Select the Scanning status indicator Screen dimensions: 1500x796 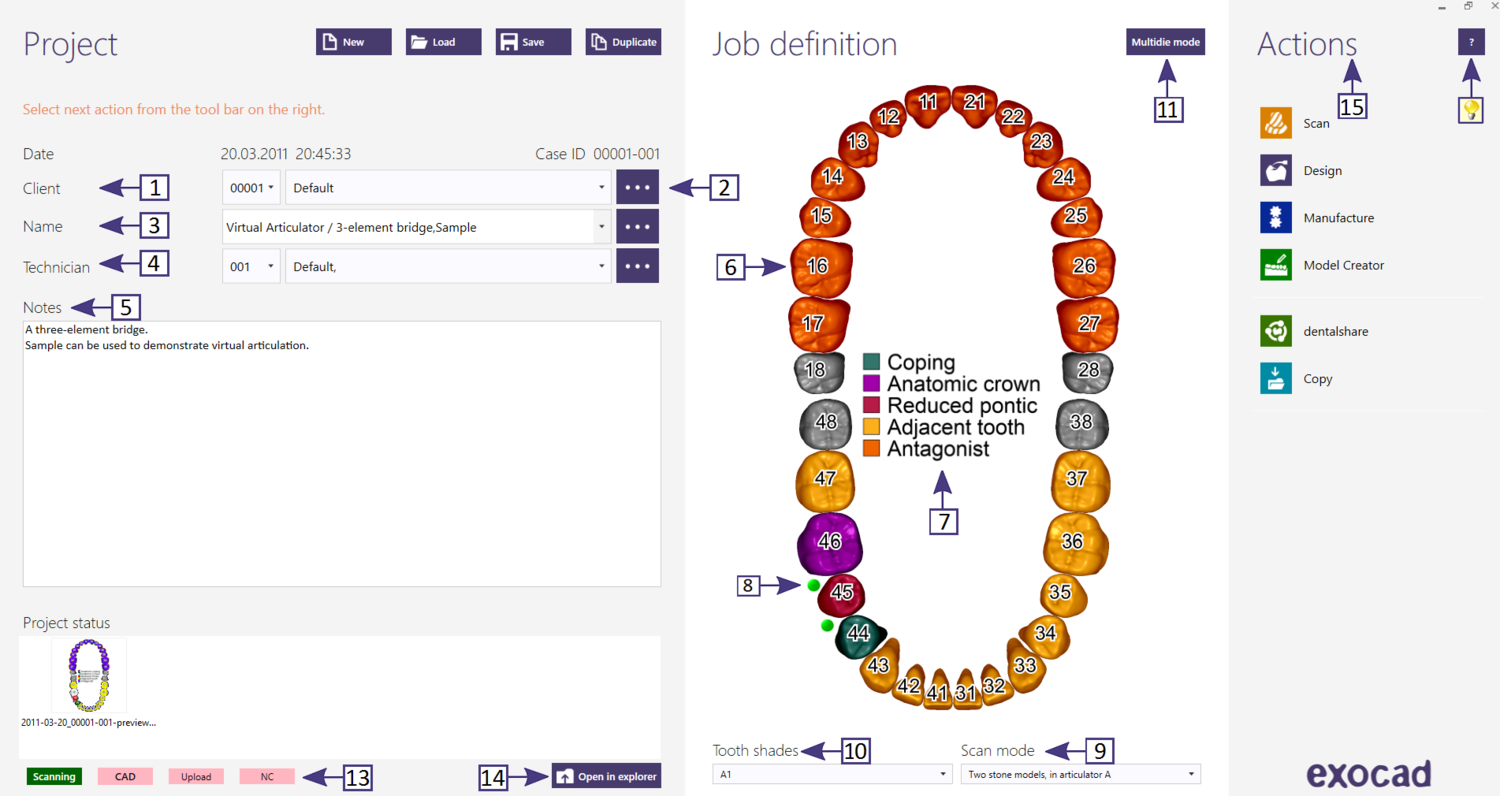click(x=54, y=777)
